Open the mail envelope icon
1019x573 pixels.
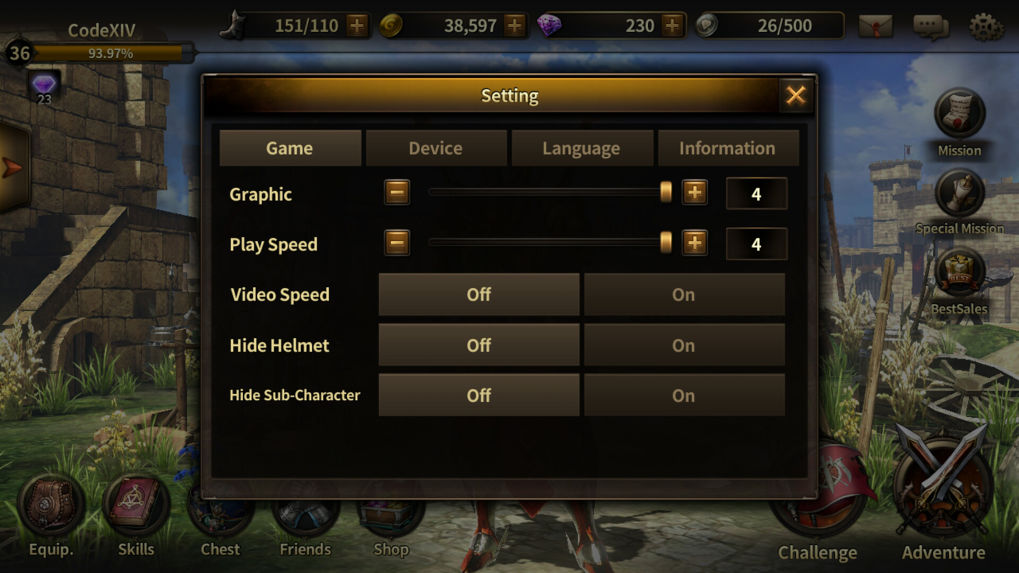[x=875, y=27]
